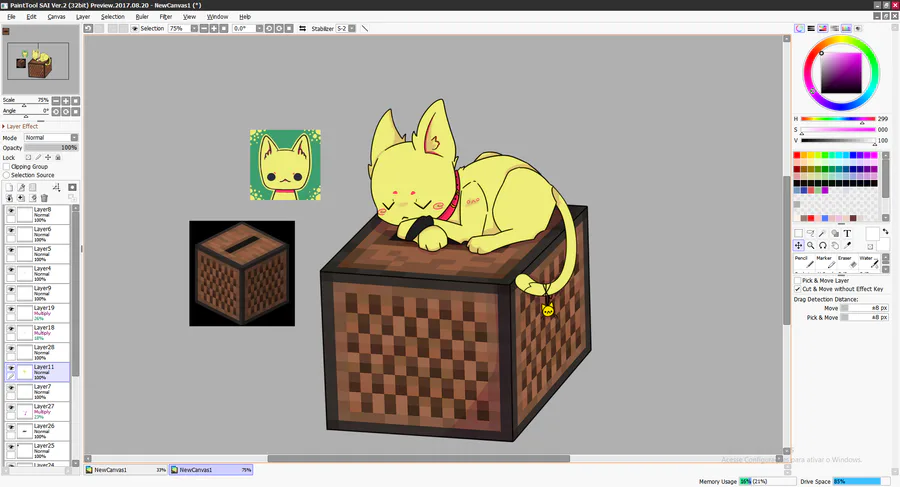Hide Layer19 using its eye icon

11,309
